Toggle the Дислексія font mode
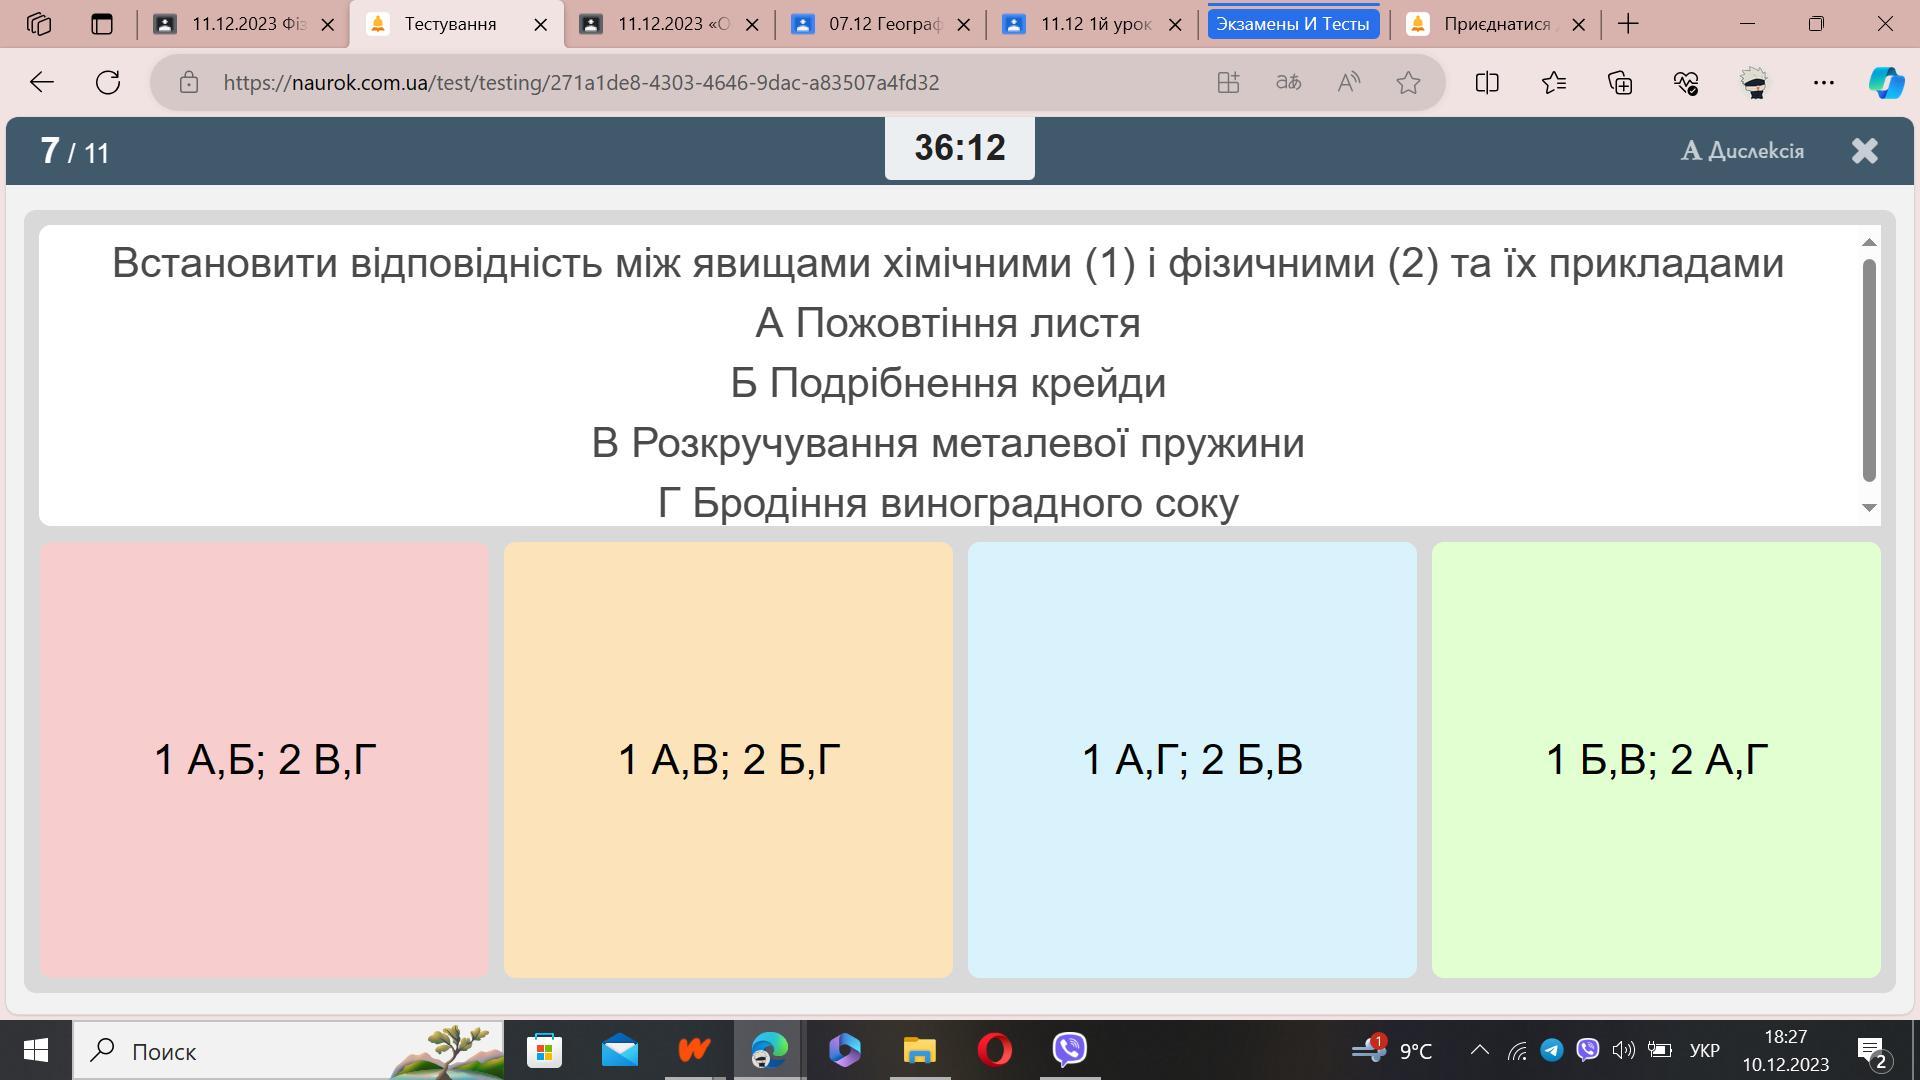Screen dimensions: 1920x1080 pos(1742,151)
